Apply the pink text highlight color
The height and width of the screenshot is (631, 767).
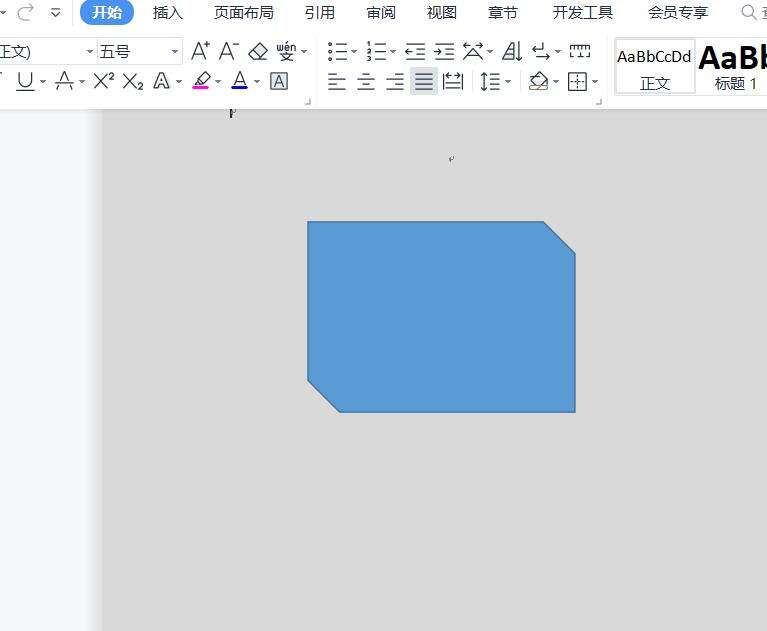click(x=202, y=81)
